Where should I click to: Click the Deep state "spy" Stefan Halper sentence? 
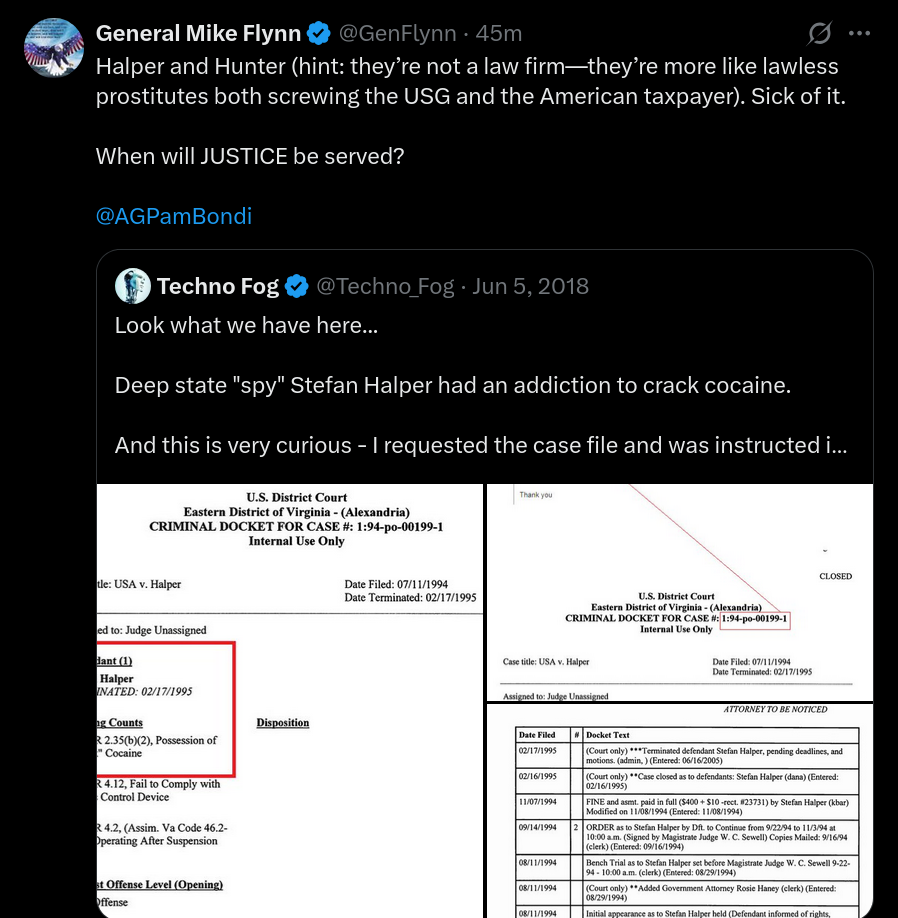coord(453,385)
